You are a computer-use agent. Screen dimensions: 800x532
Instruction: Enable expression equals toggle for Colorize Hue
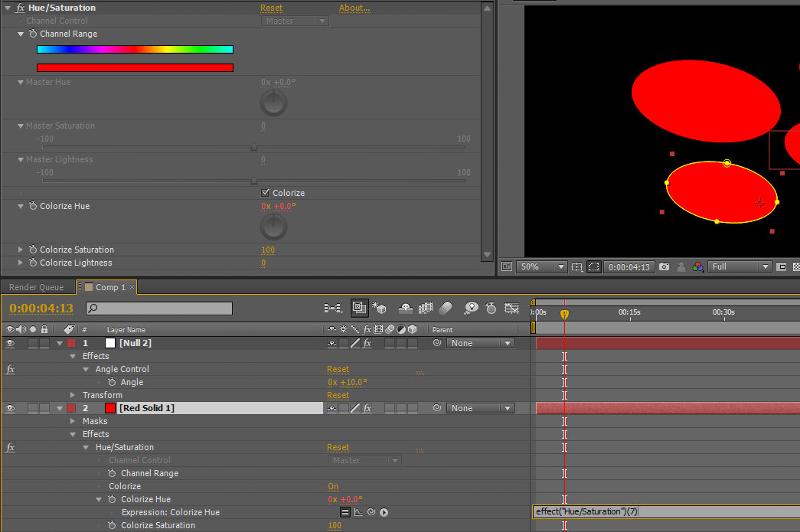[x=345, y=512]
